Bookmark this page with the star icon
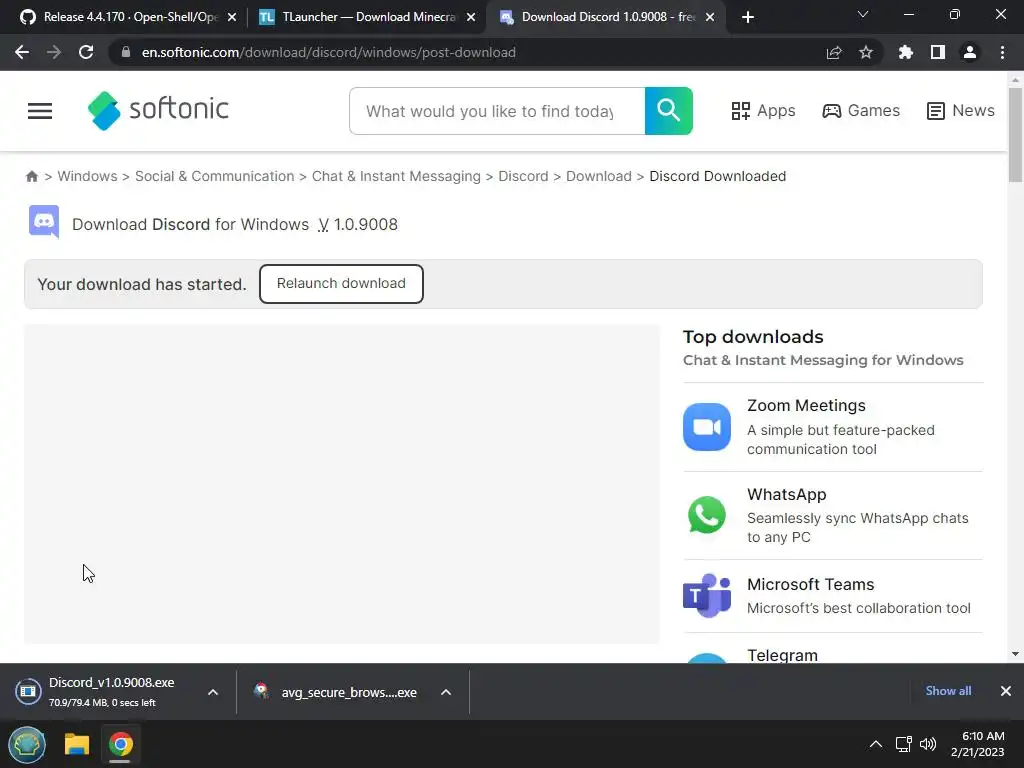 point(866,52)
